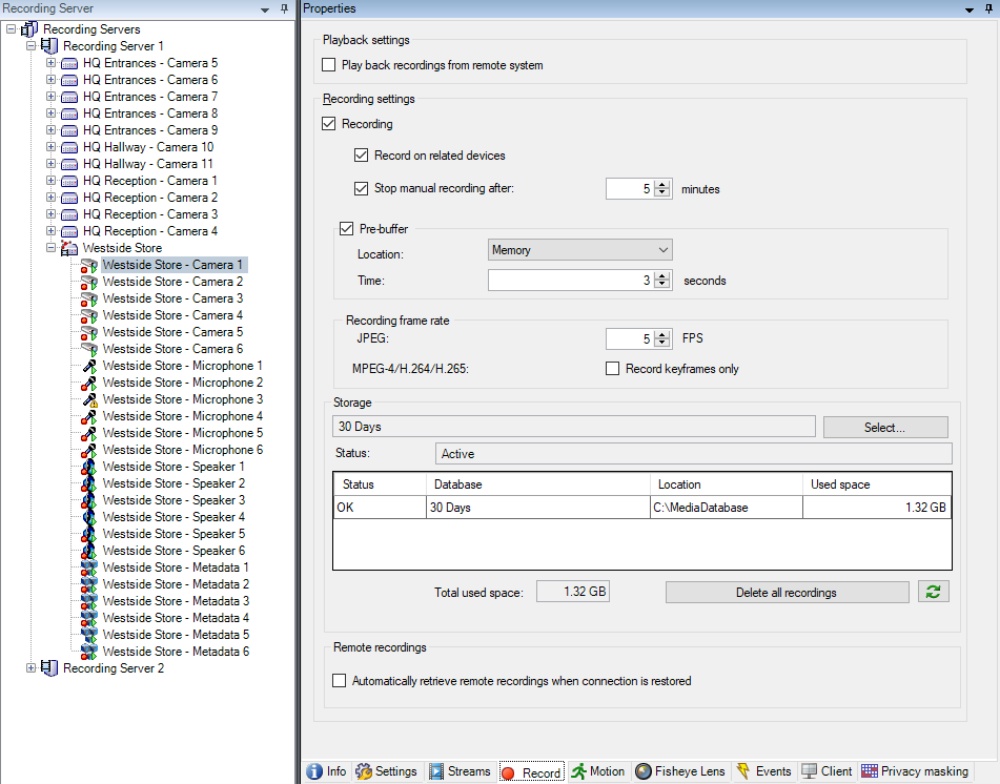Toggle Record keyframes only checkbox
The width and height of the screenshot is (1000, 784).
613,369
